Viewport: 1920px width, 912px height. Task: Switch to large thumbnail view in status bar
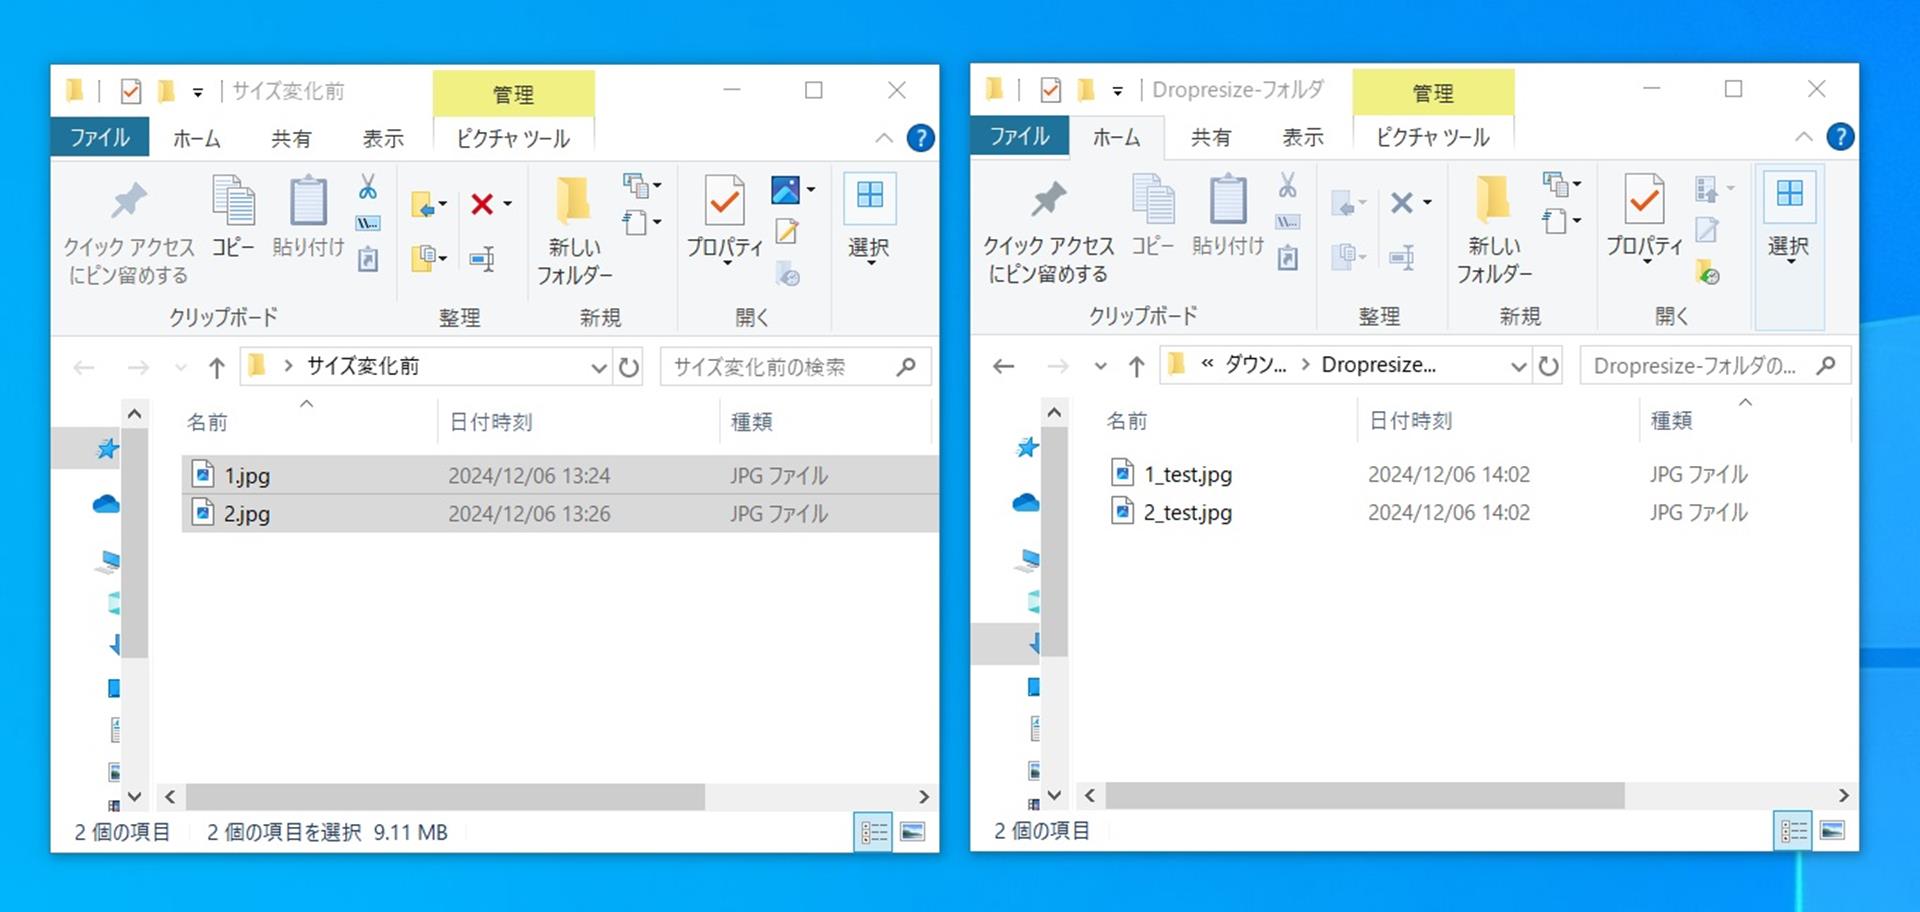(912, 831)
